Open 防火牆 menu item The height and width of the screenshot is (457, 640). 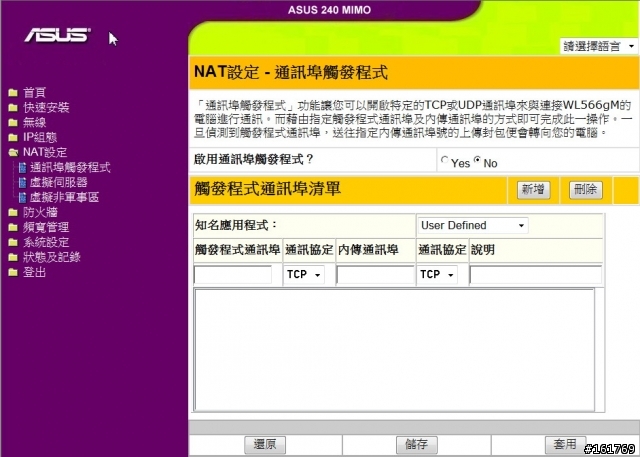(40, 213)
